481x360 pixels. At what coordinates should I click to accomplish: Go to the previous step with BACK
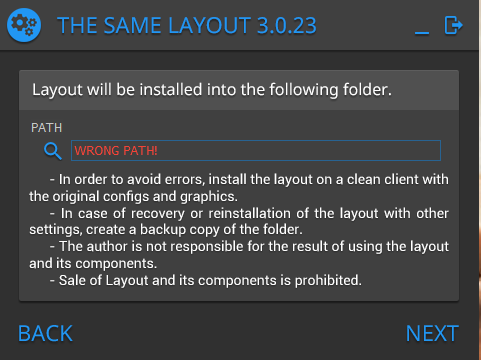coord(45,333)
